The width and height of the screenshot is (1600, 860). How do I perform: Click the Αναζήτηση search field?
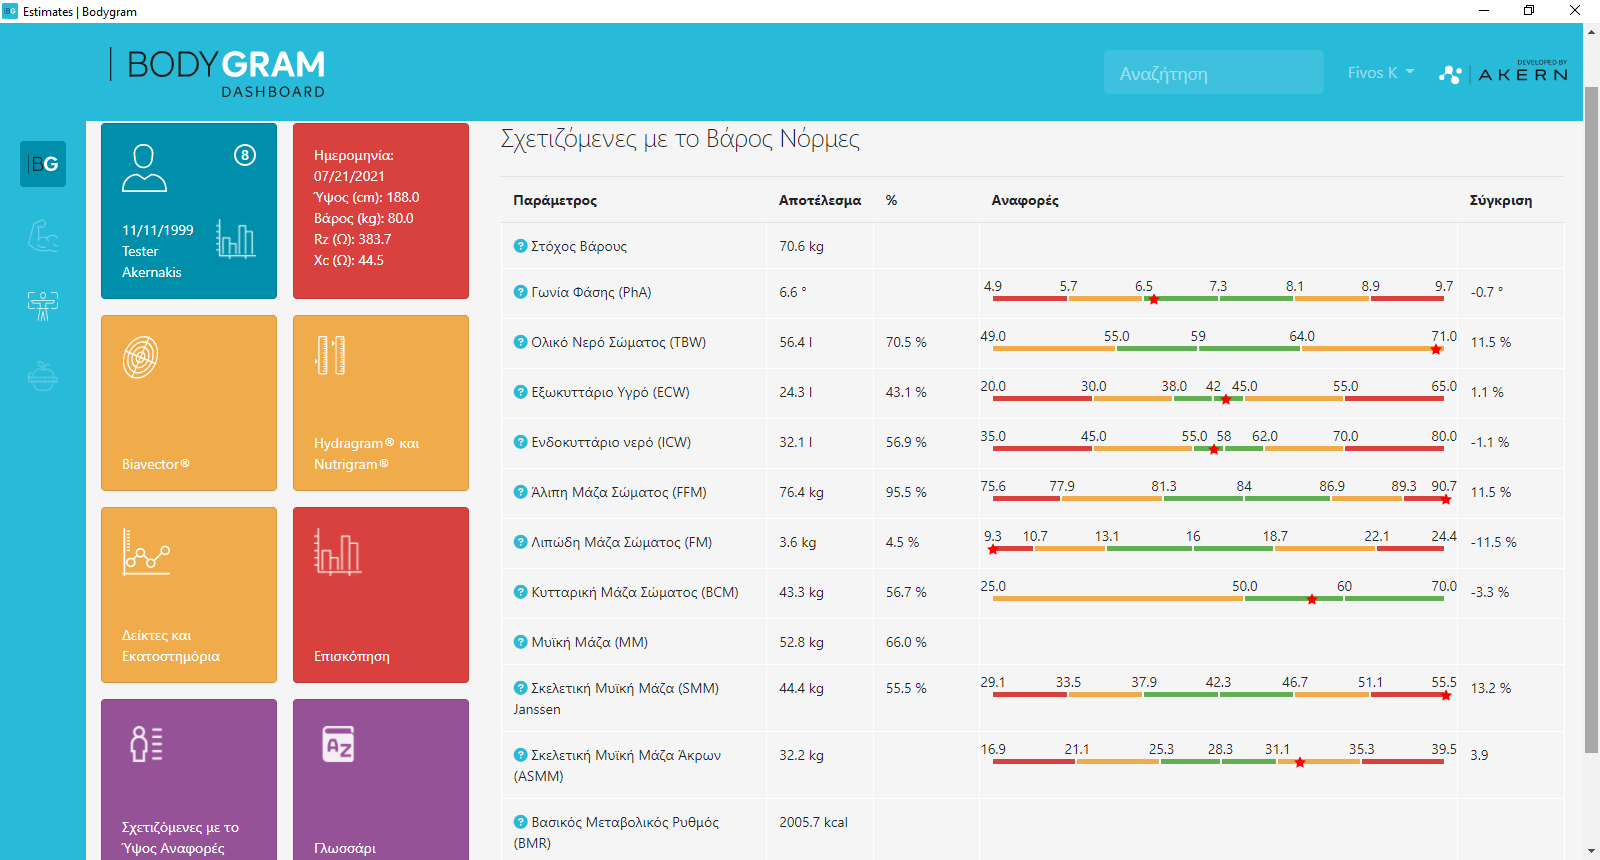tap(1214, 72)
